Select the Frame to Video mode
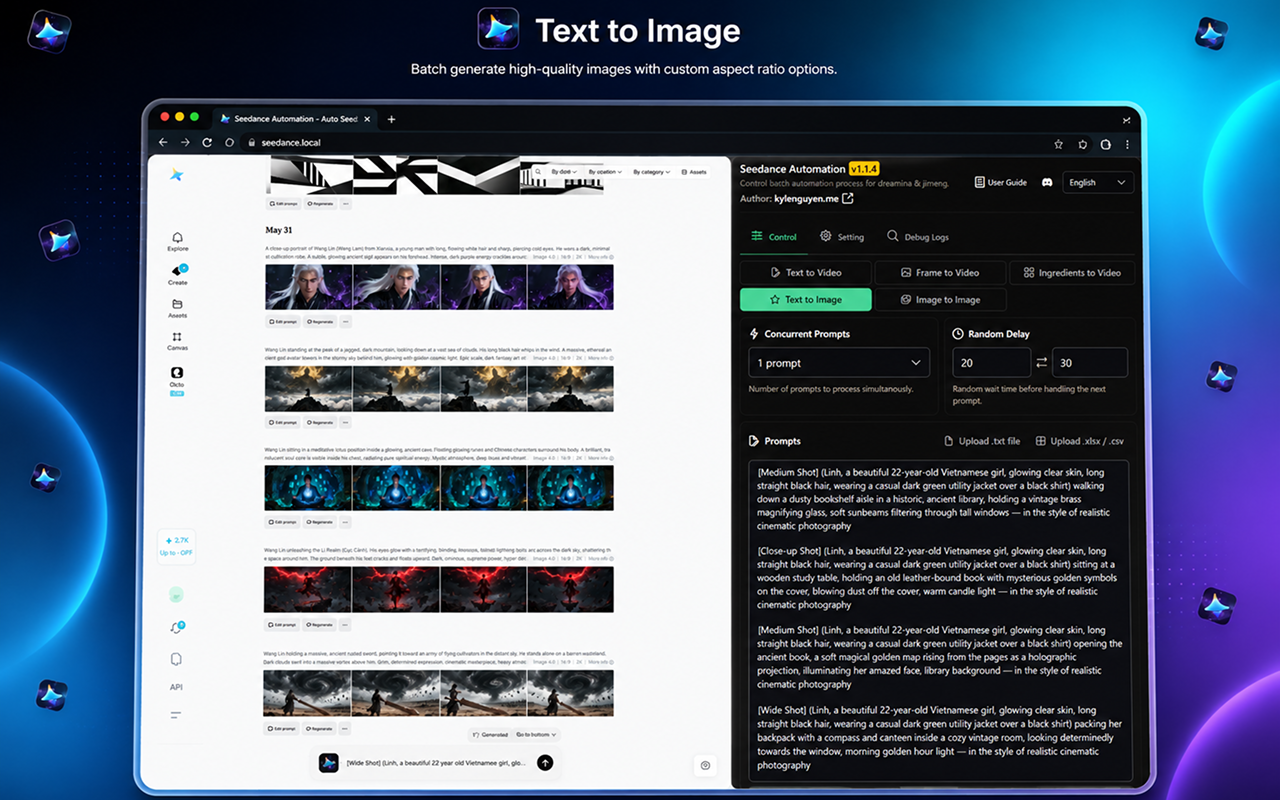1280x800 pixels. (940, 273)
